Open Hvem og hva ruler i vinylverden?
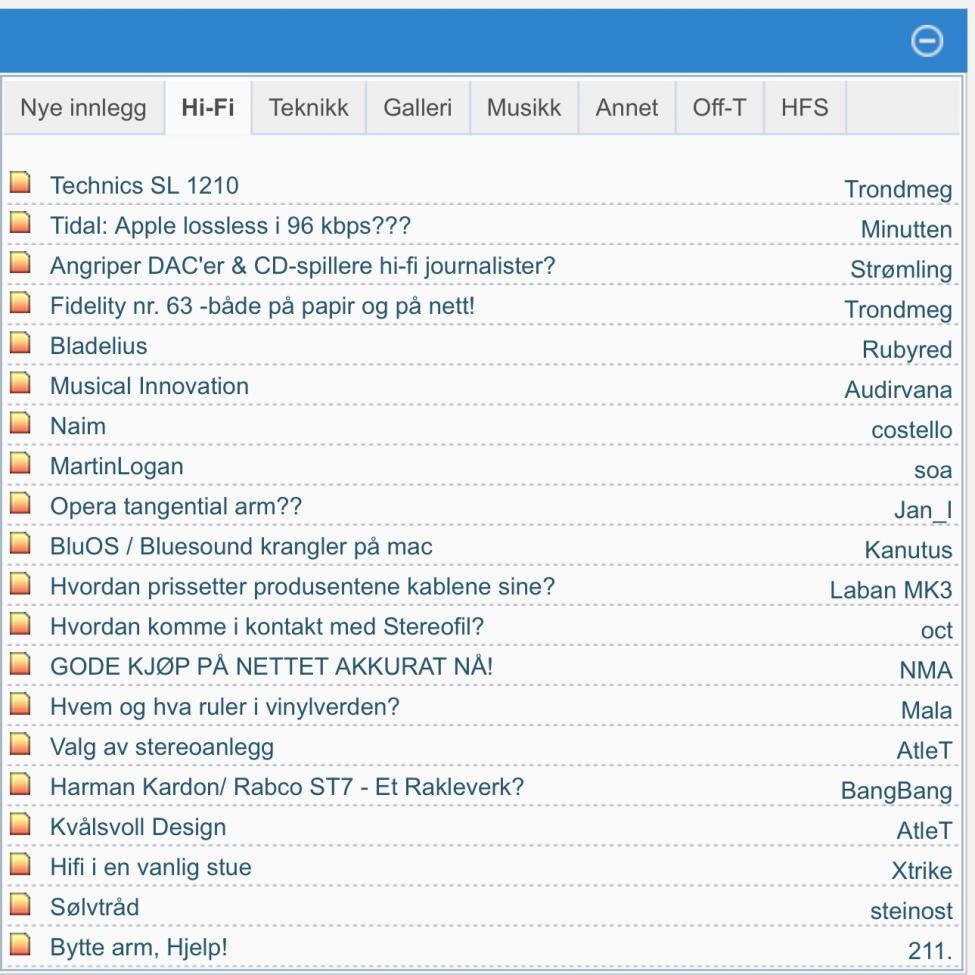The height and width of the screenshot is (975, 975). pos(224,707)
